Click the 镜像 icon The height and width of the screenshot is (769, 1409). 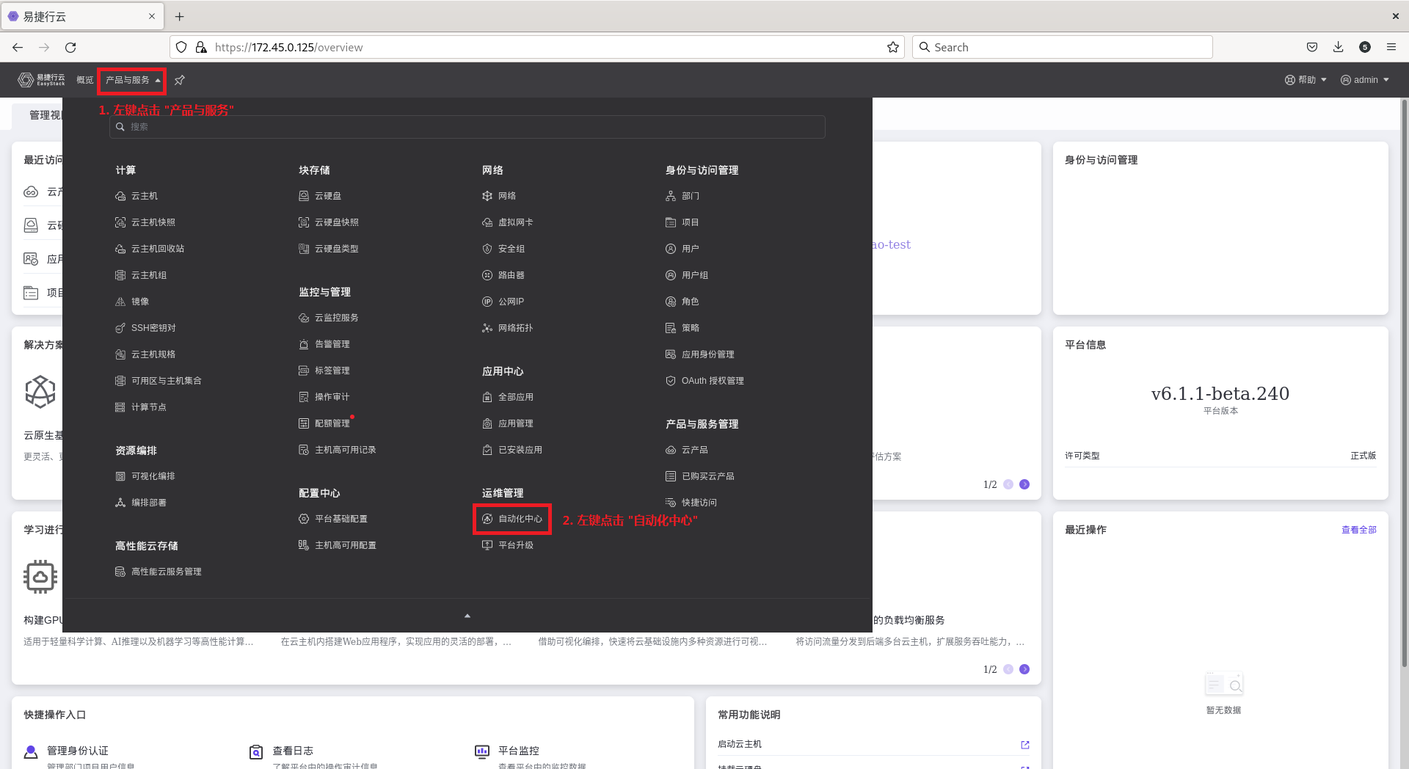coord(121,301)
